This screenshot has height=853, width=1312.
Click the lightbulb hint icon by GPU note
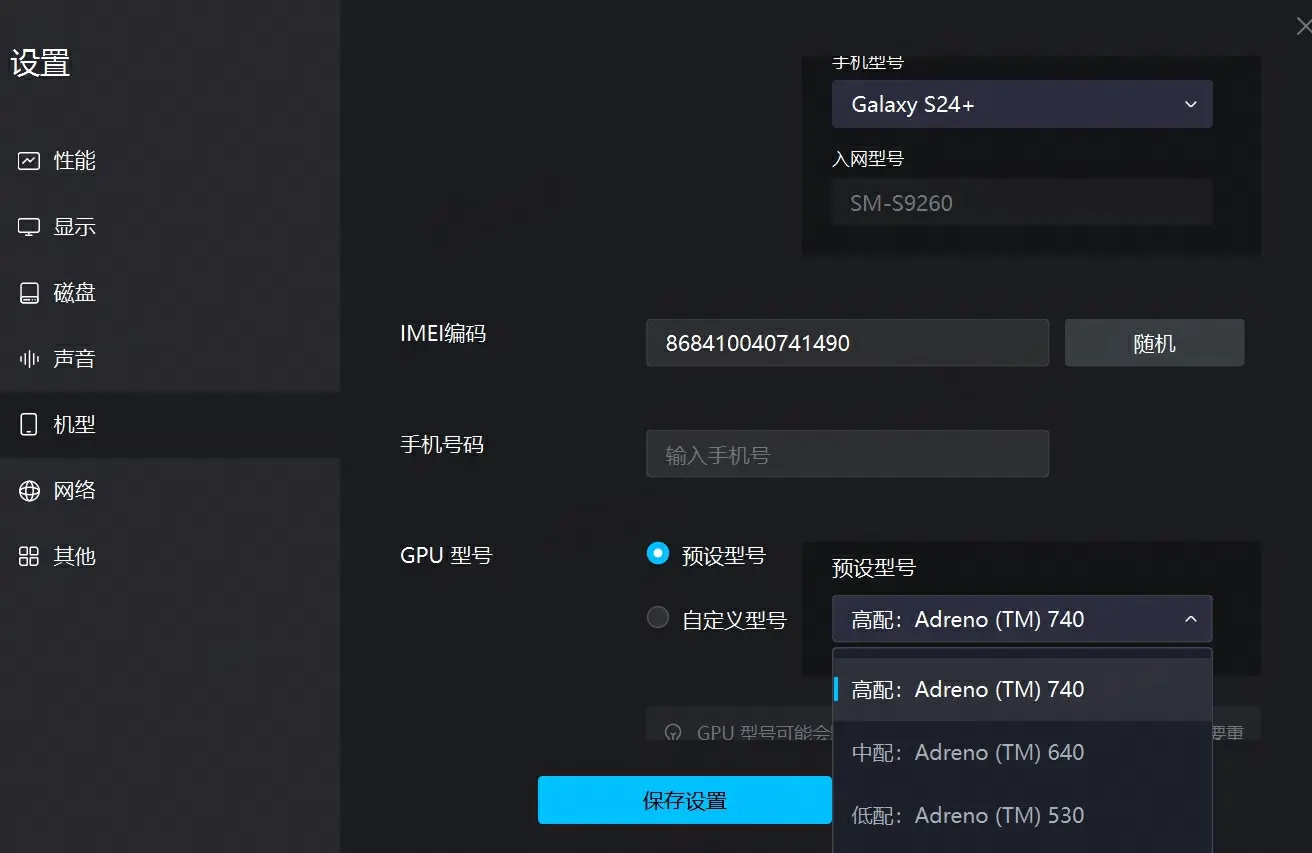pos(673,732)
